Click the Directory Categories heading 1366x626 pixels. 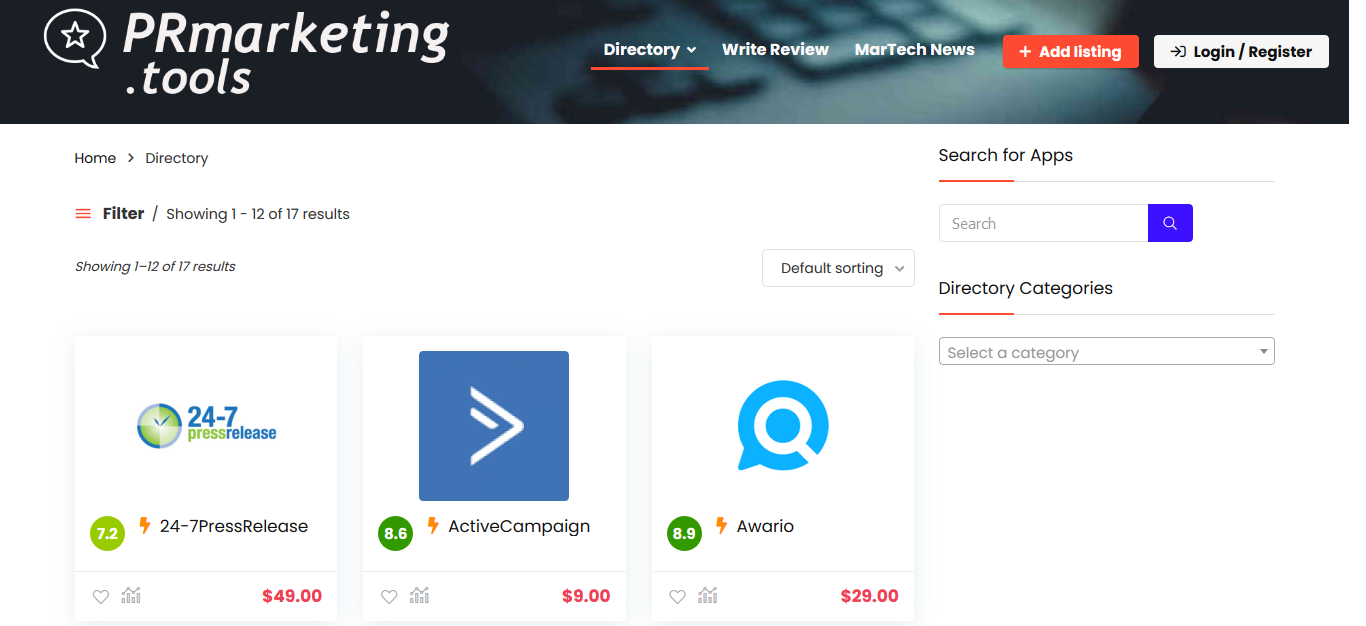pos(1026,288)
